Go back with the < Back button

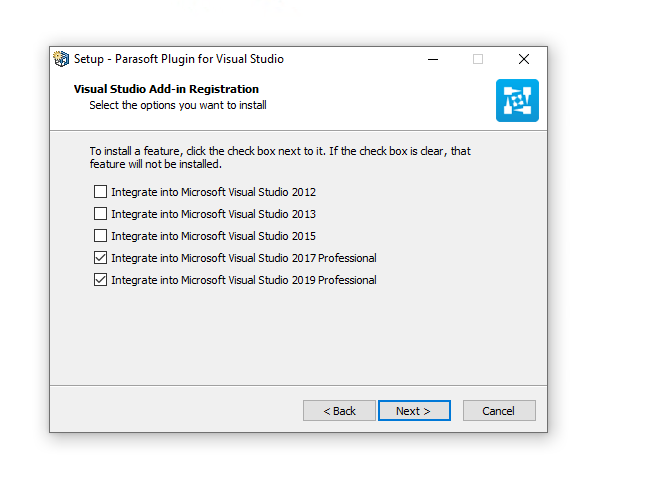(x=339, y=411)
